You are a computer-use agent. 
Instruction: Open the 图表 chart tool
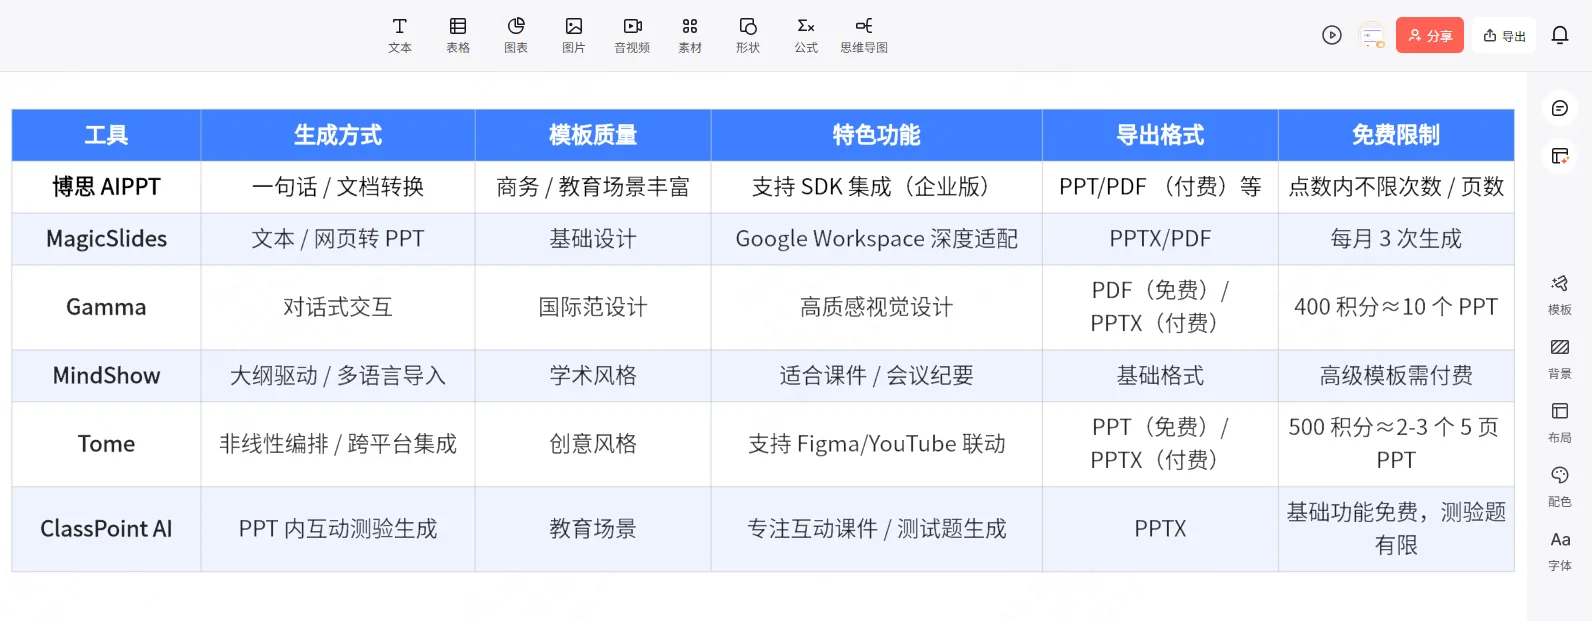516,35
